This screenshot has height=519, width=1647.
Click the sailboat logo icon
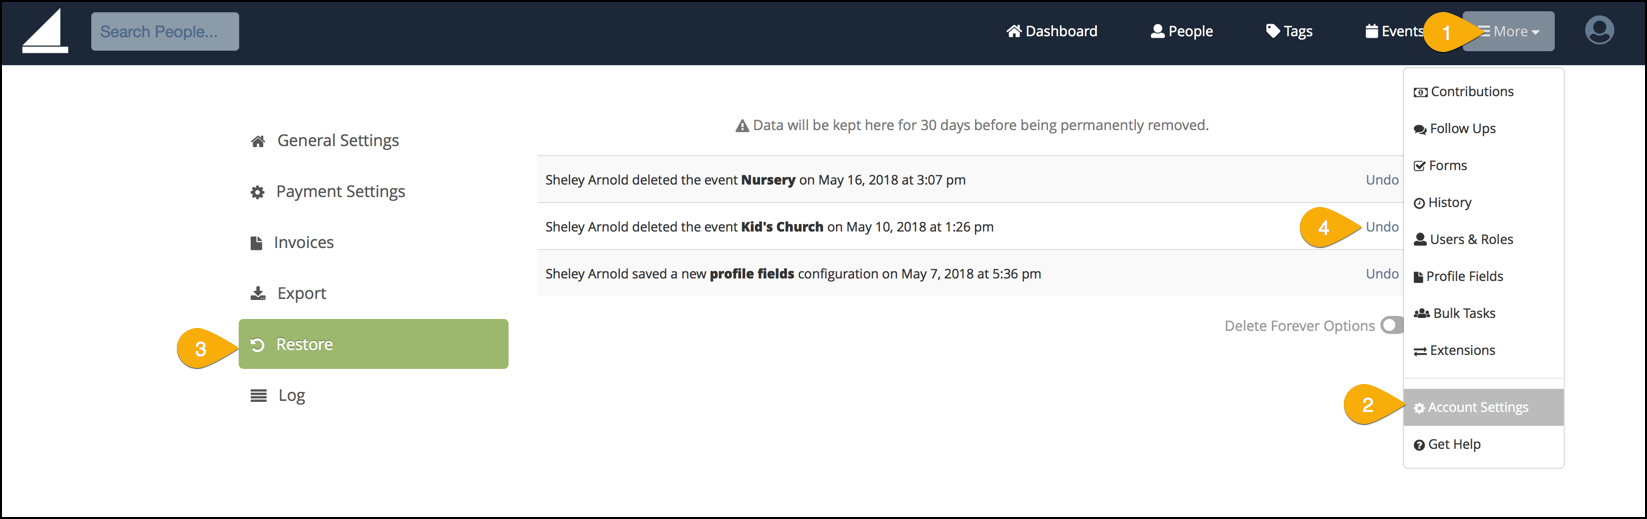pos(45,31)
